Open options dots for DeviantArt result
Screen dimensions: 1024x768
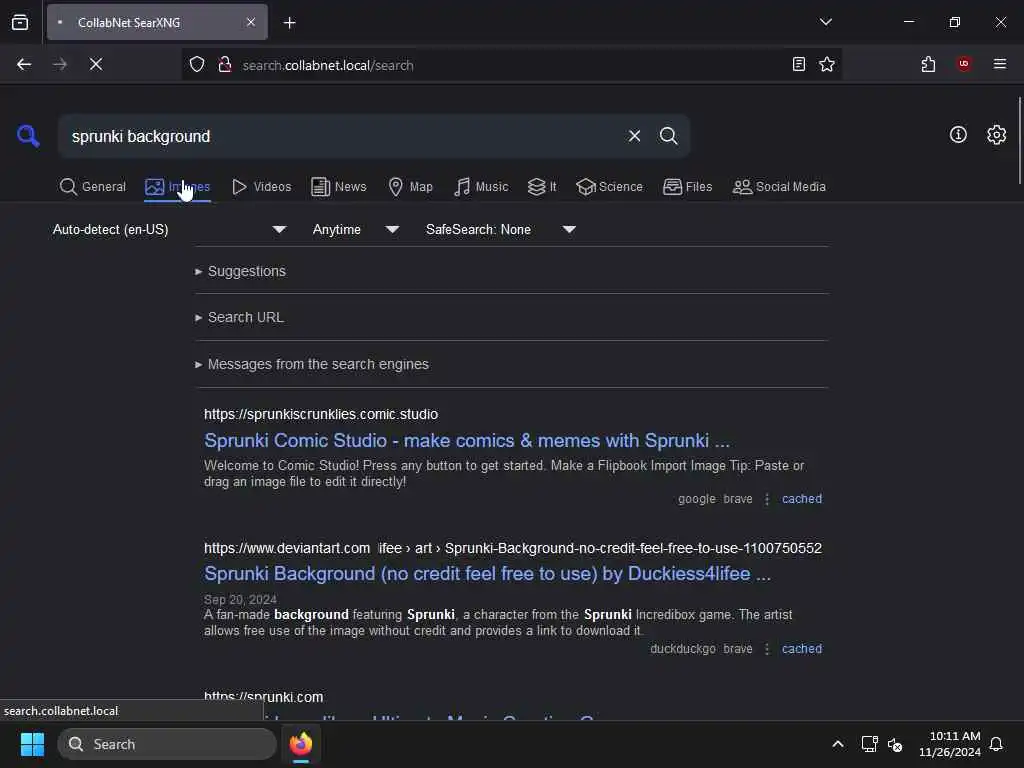(767, 649)
